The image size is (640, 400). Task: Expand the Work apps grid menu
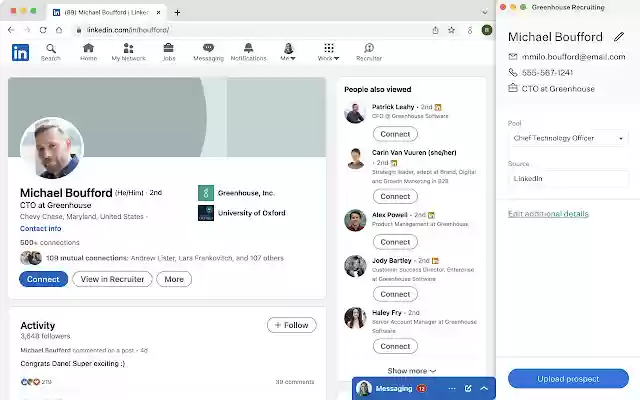pos(329,52)
